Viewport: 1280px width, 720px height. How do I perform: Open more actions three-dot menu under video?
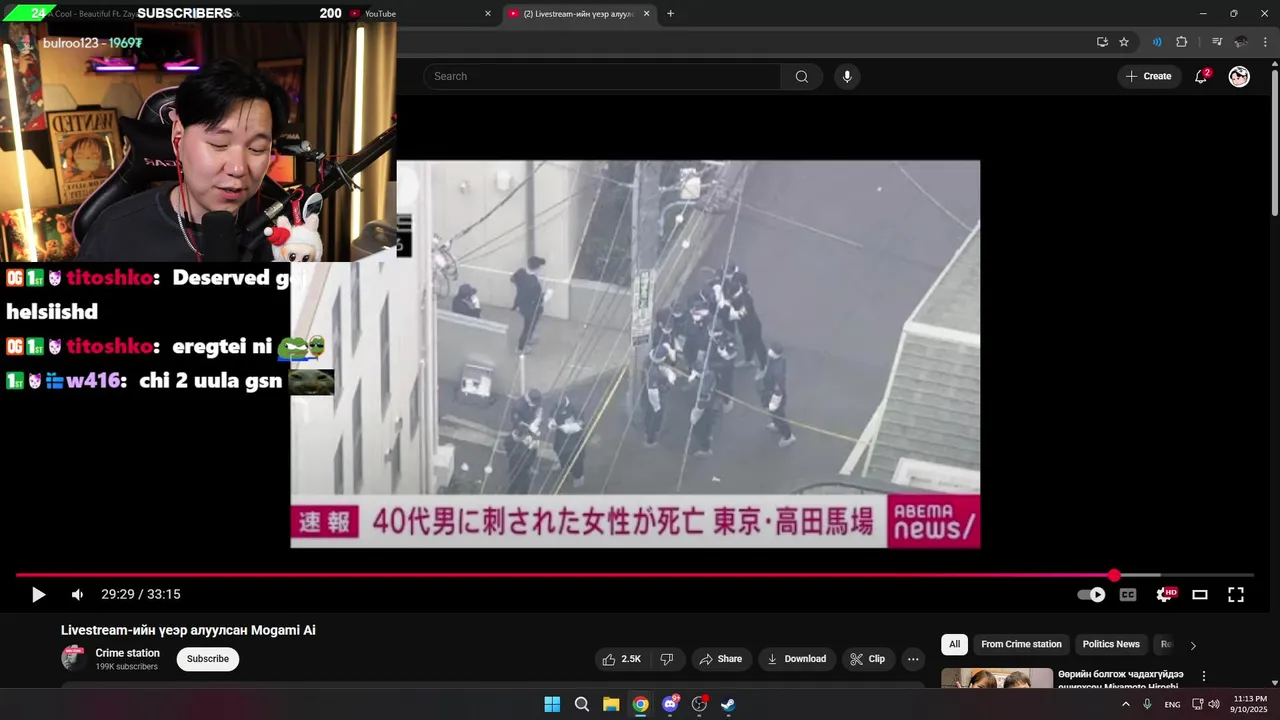[x=913, y=659]
